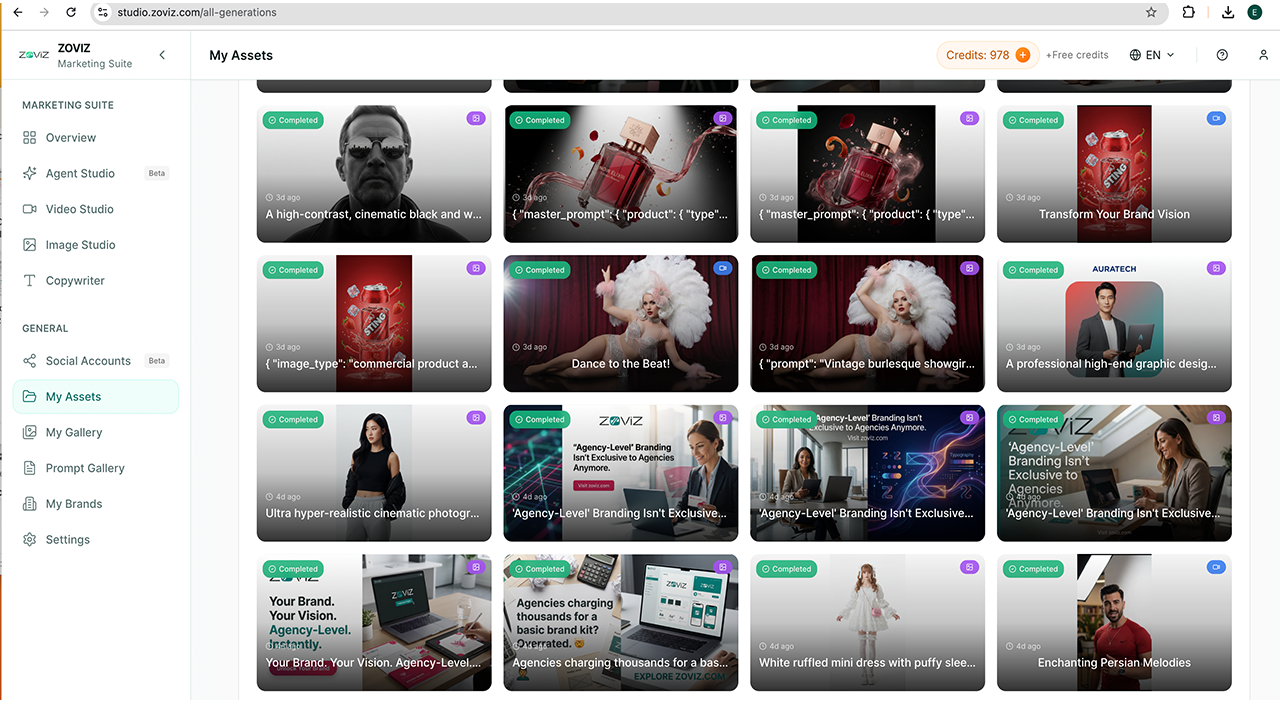Open the user account icon in the header
Image resolution: width=1280 pixels, height=720 pixels.
pyautogui.click(x=1264, y=55)
